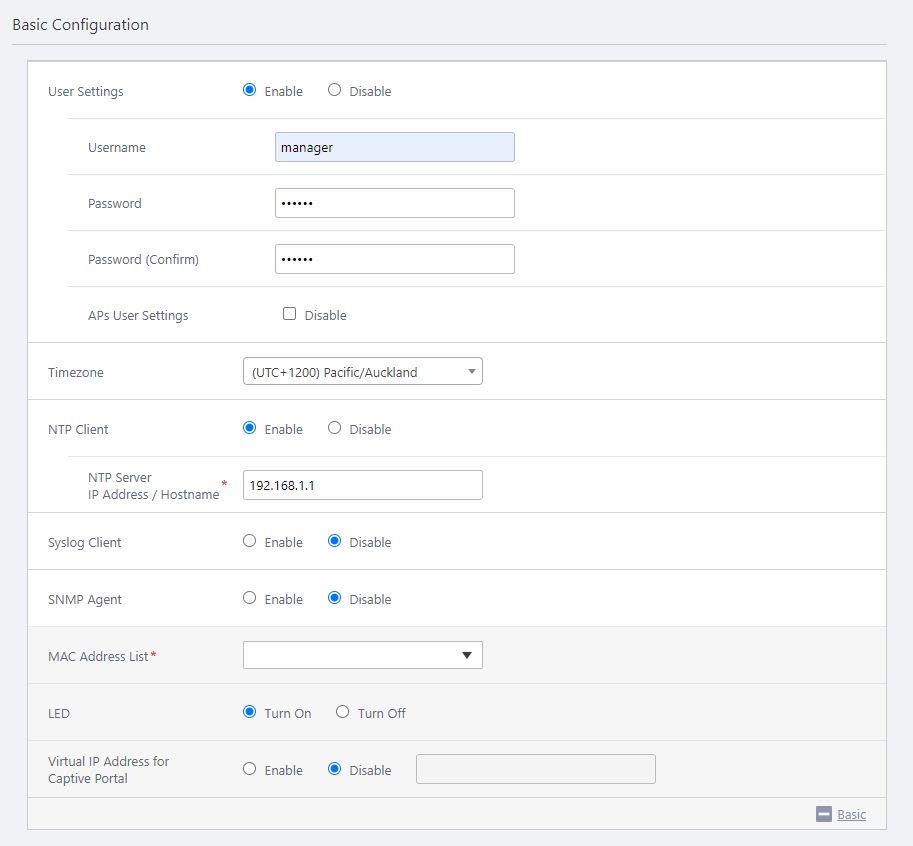This screenshot has width=913, height=846.
Task: Select Disable for User Settings
Action: tap(335, 90)
